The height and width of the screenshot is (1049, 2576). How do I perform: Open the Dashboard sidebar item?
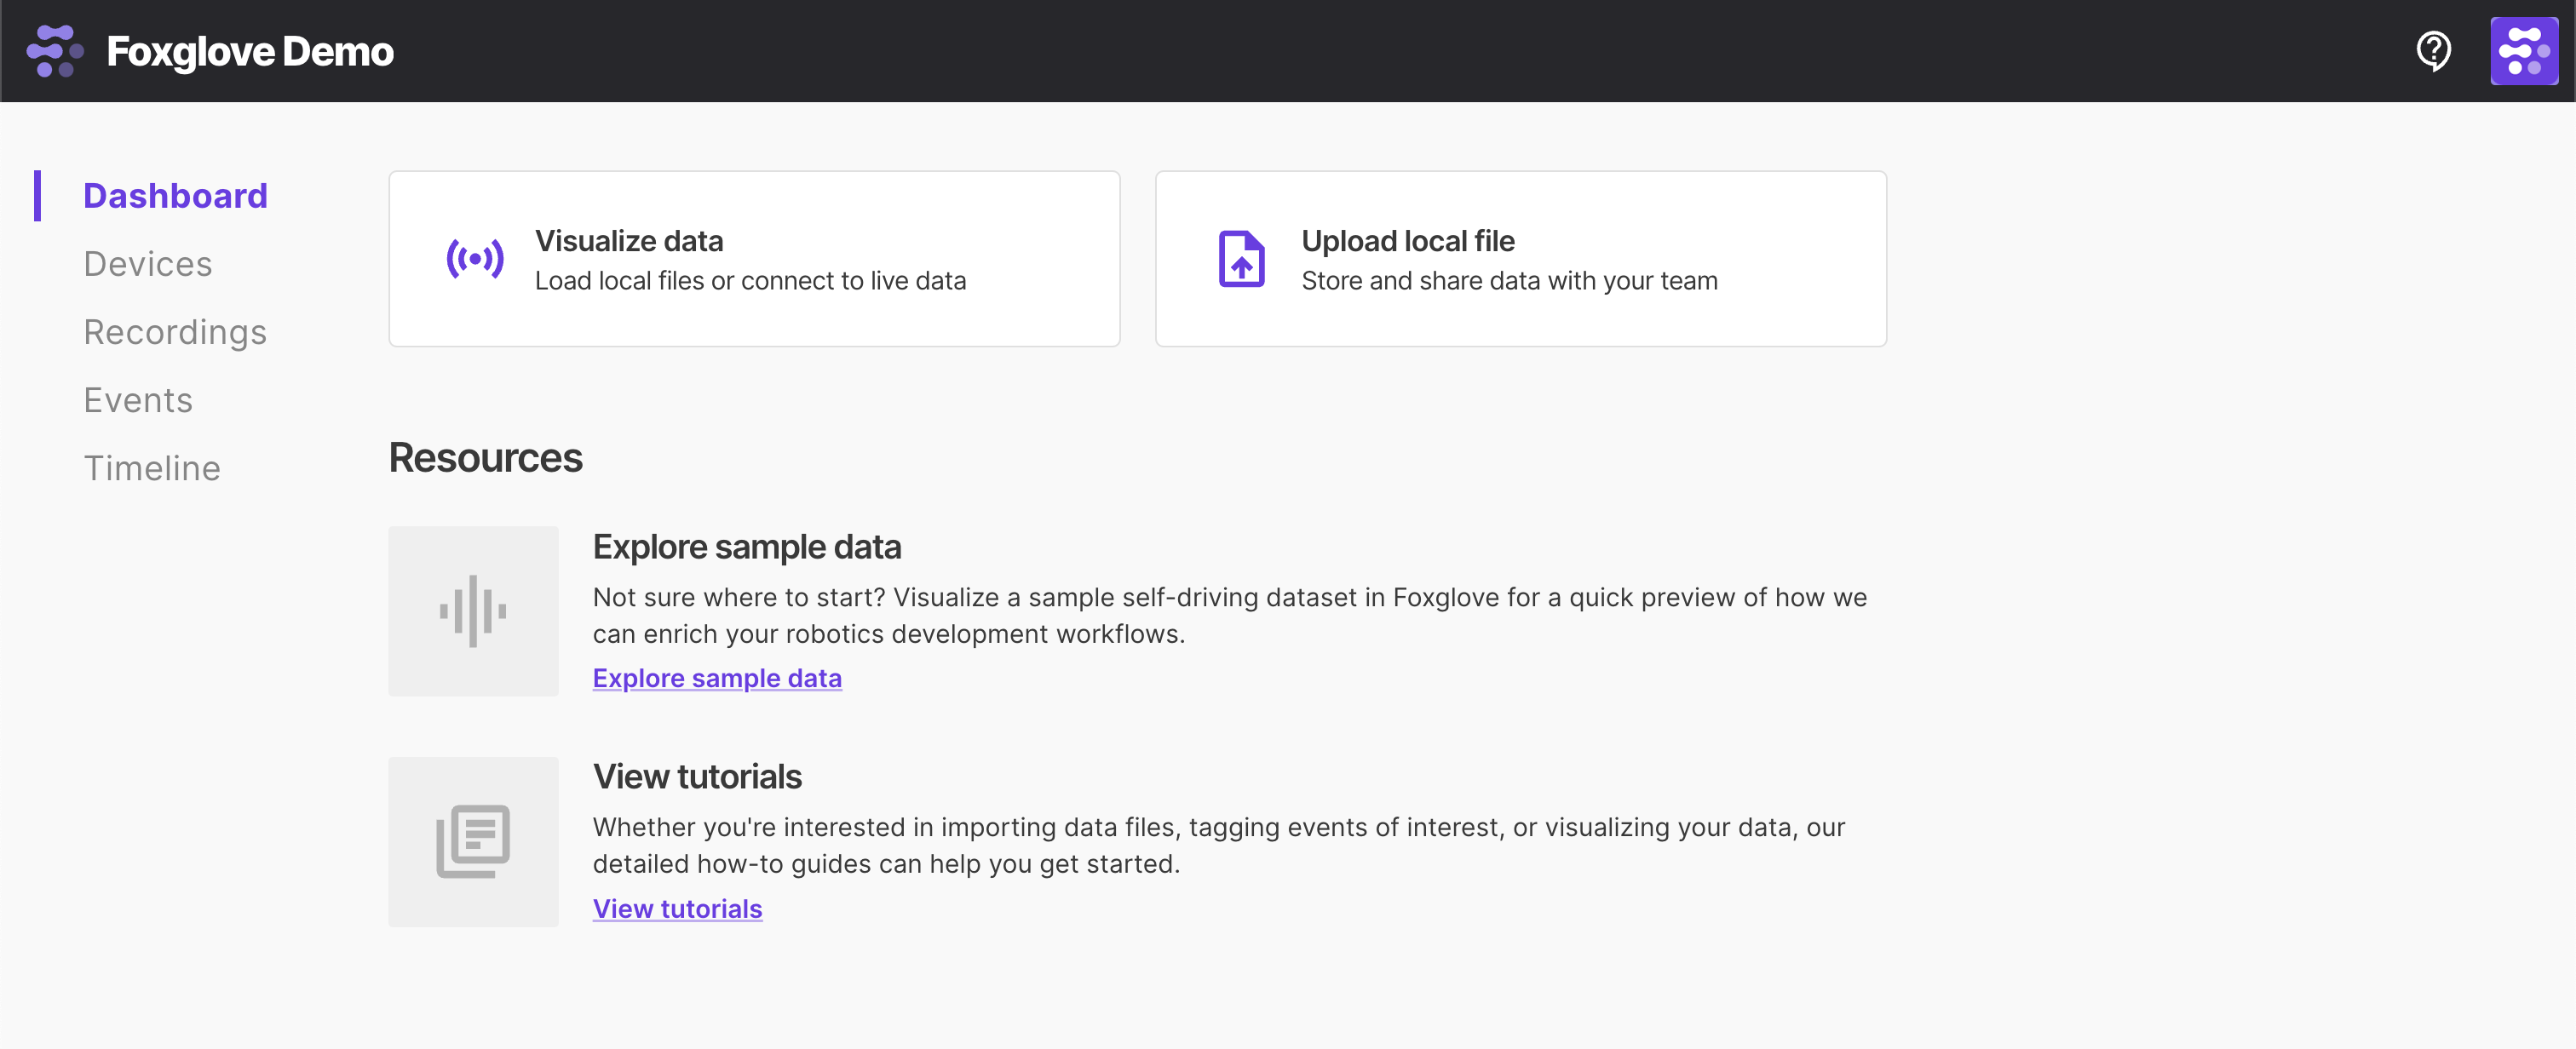175,196
